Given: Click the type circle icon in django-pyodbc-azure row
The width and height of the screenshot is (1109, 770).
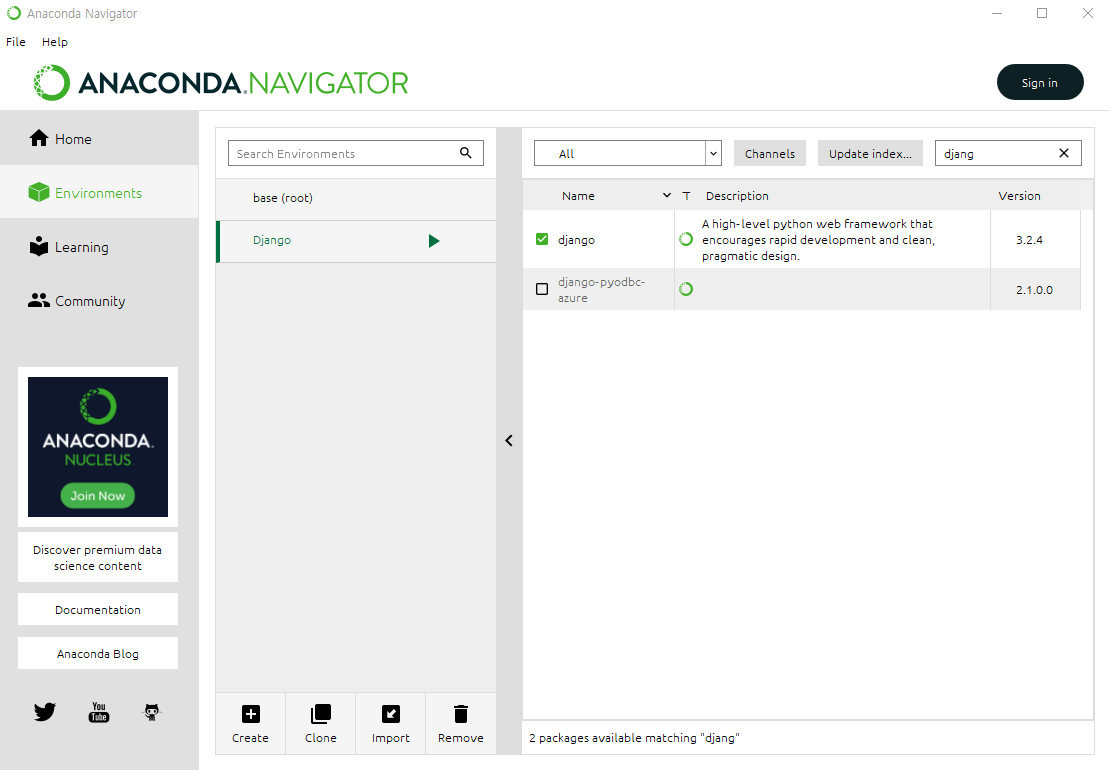Looking at the screenshot, I should pyautogui.click(x=685, y=288).
